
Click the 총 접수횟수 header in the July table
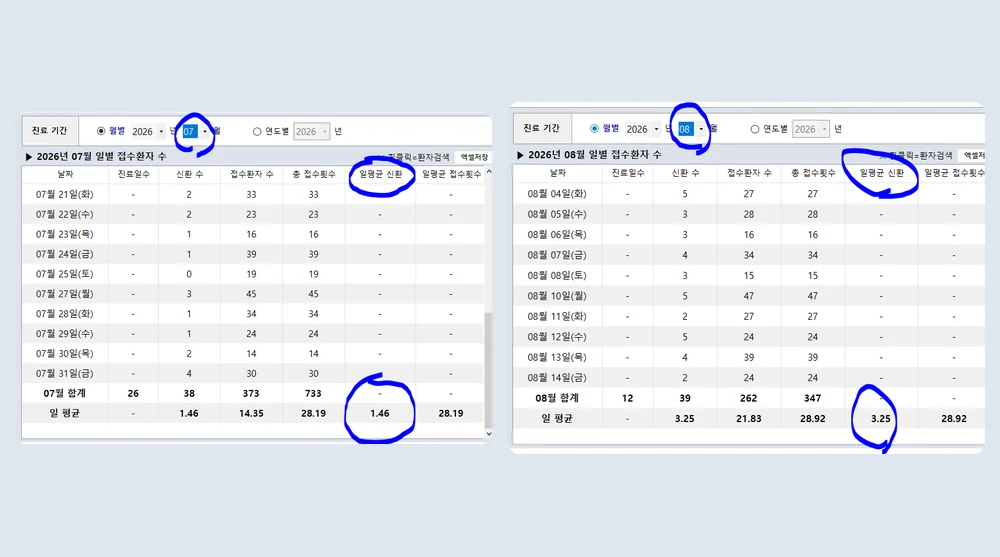(314, 174)
